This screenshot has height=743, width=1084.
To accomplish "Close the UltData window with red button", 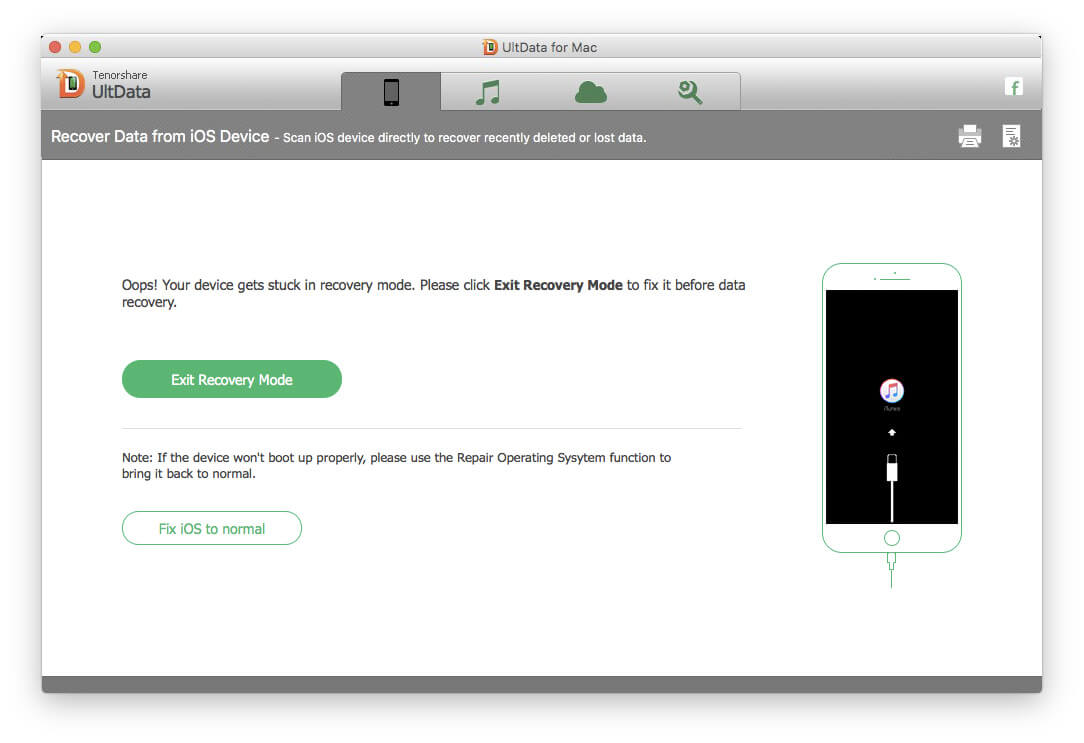I will click(56, 47).
